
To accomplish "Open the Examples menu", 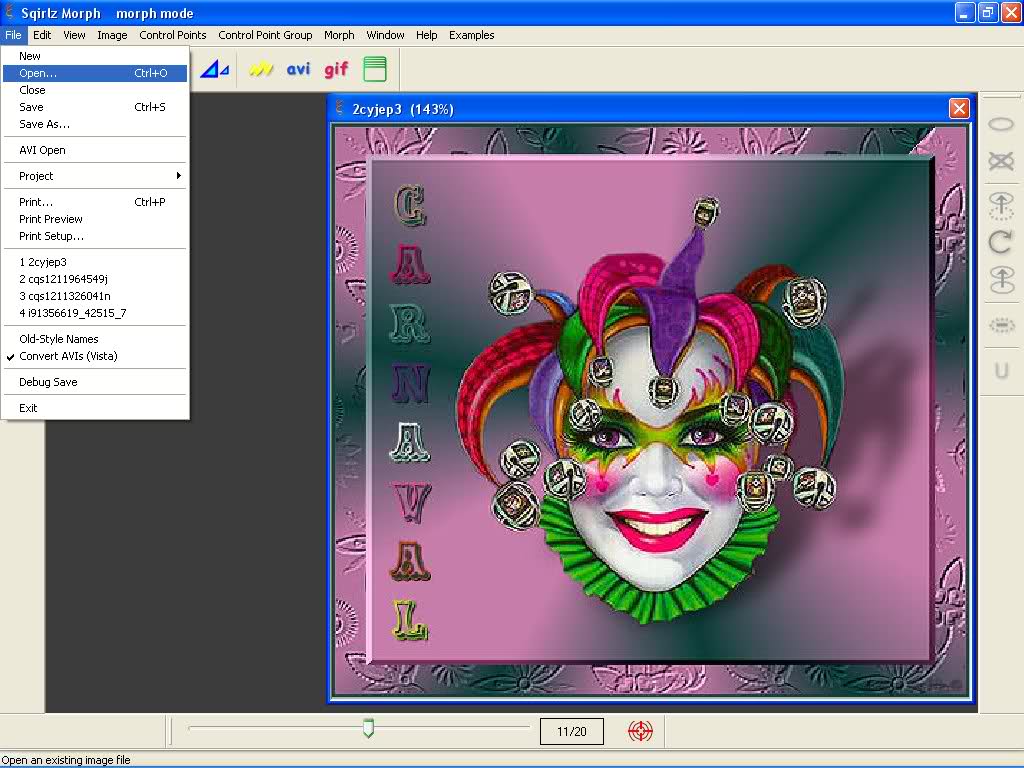I will point(472,35).
